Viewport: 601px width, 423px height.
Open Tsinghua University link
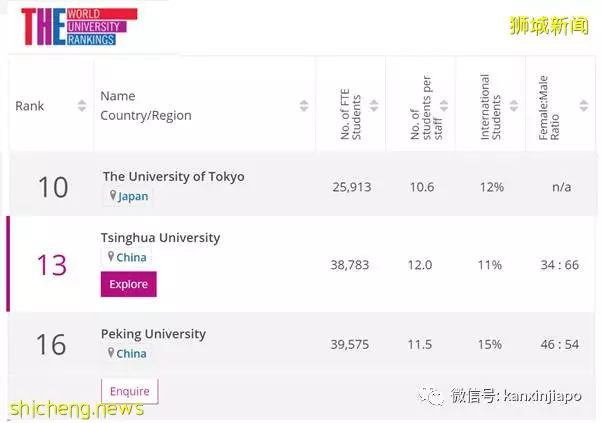pos(160,238)
